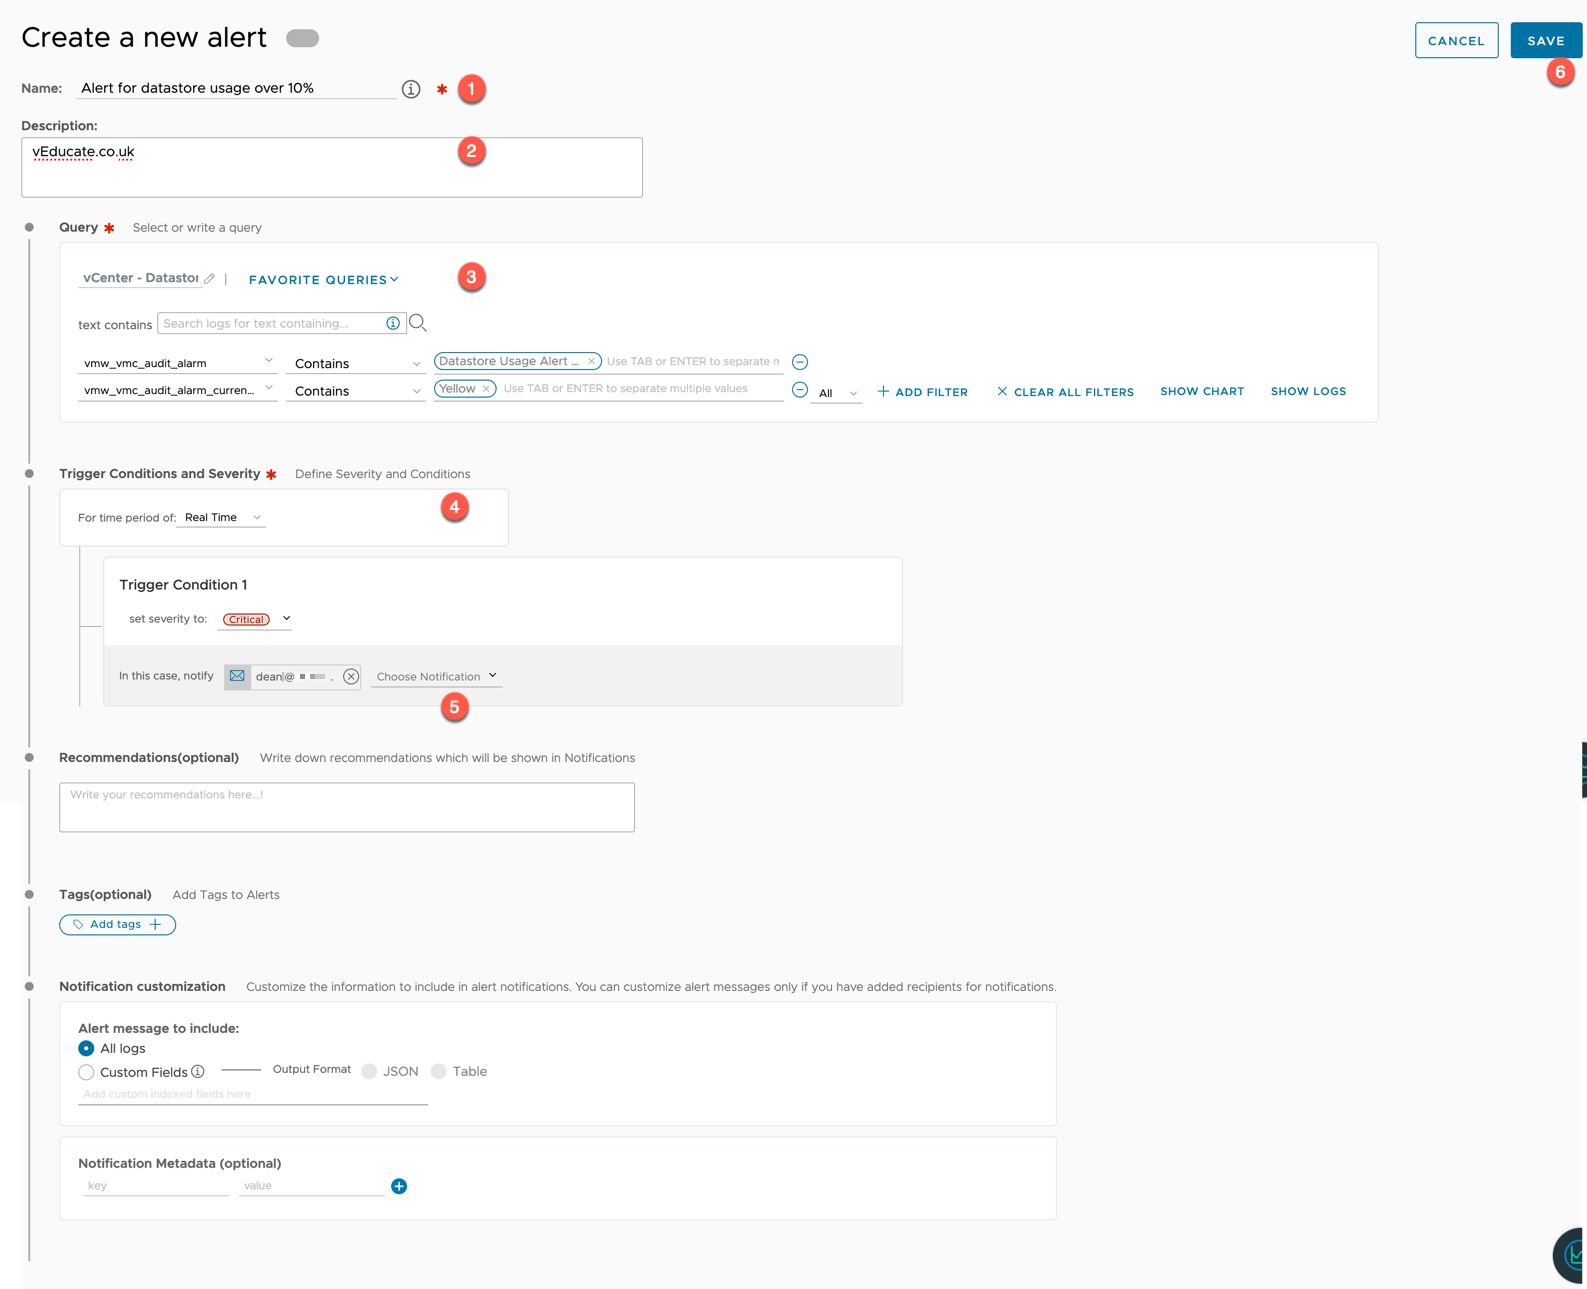Click the vCenter - Datastor query name
The image size is (1587, 1289).
tap(140, 278)
